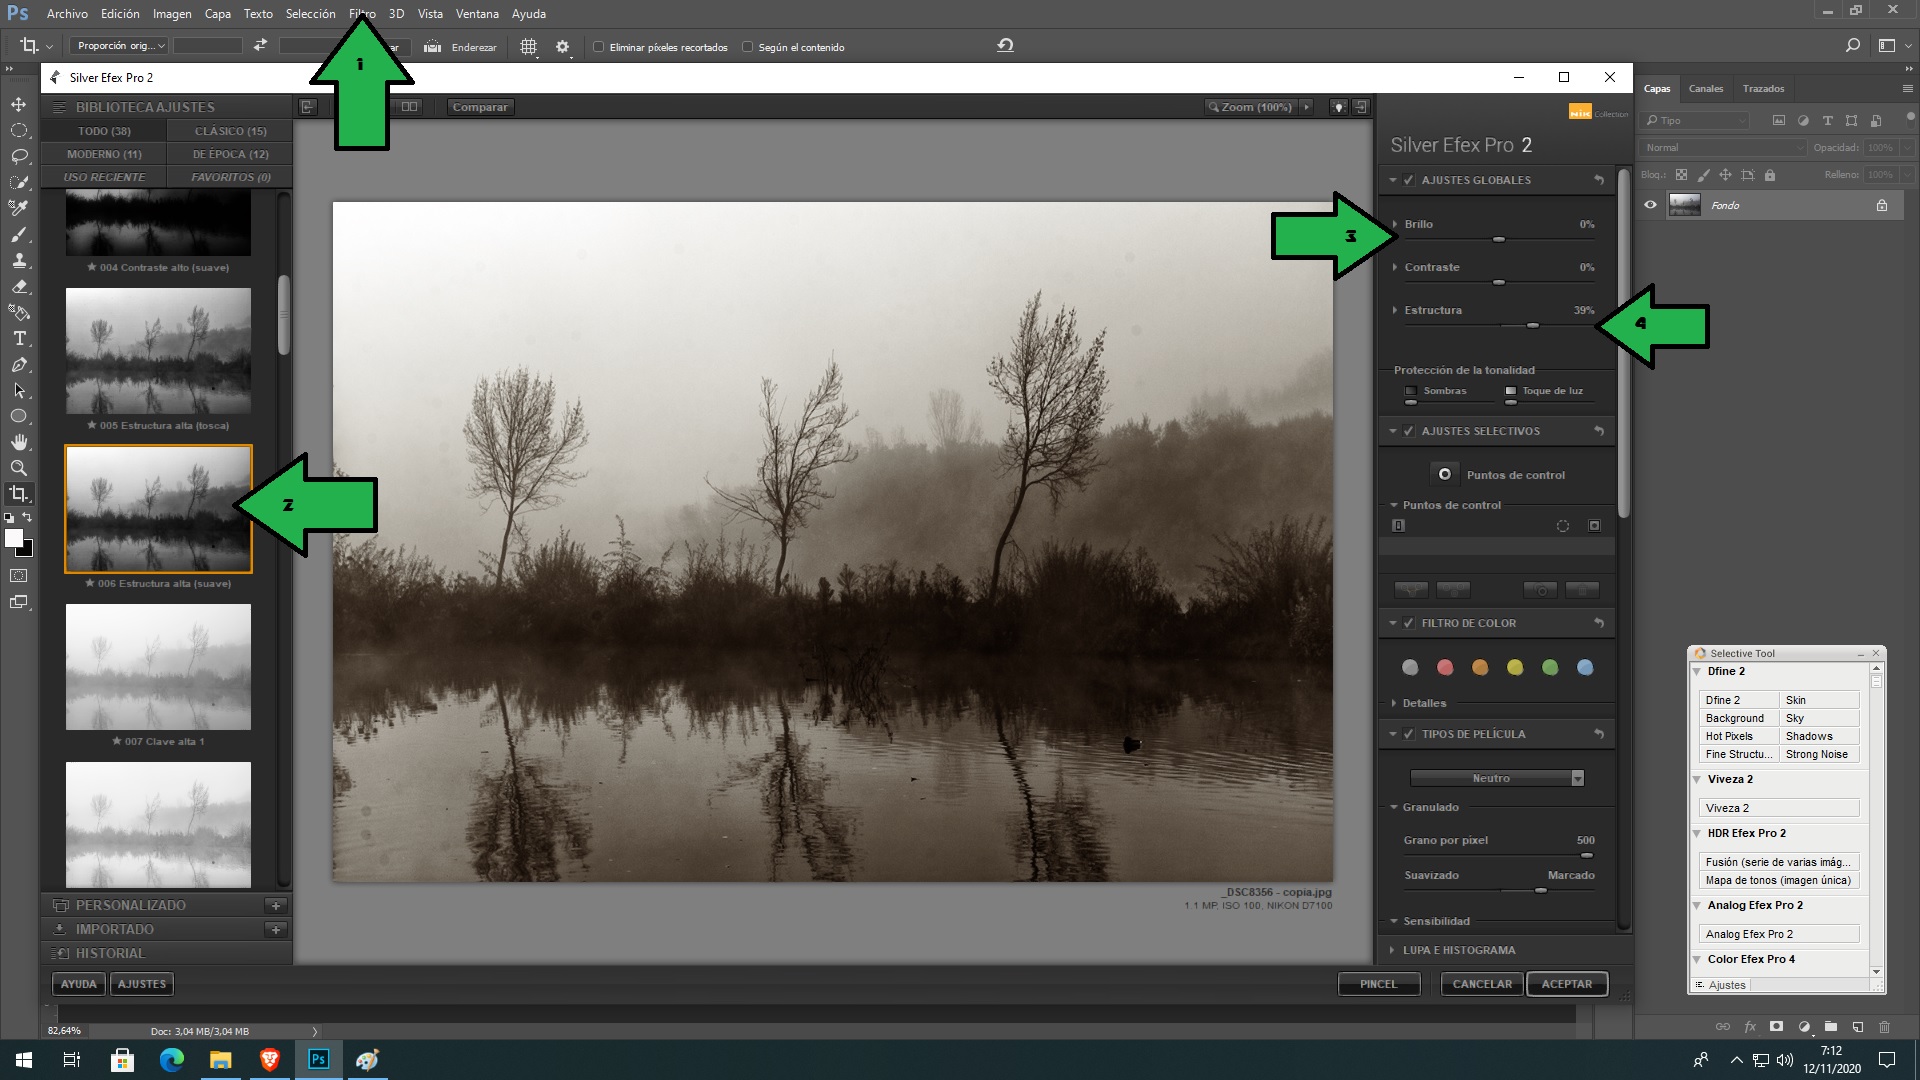
Task: Select the Lasso tool
Action: 19,156
